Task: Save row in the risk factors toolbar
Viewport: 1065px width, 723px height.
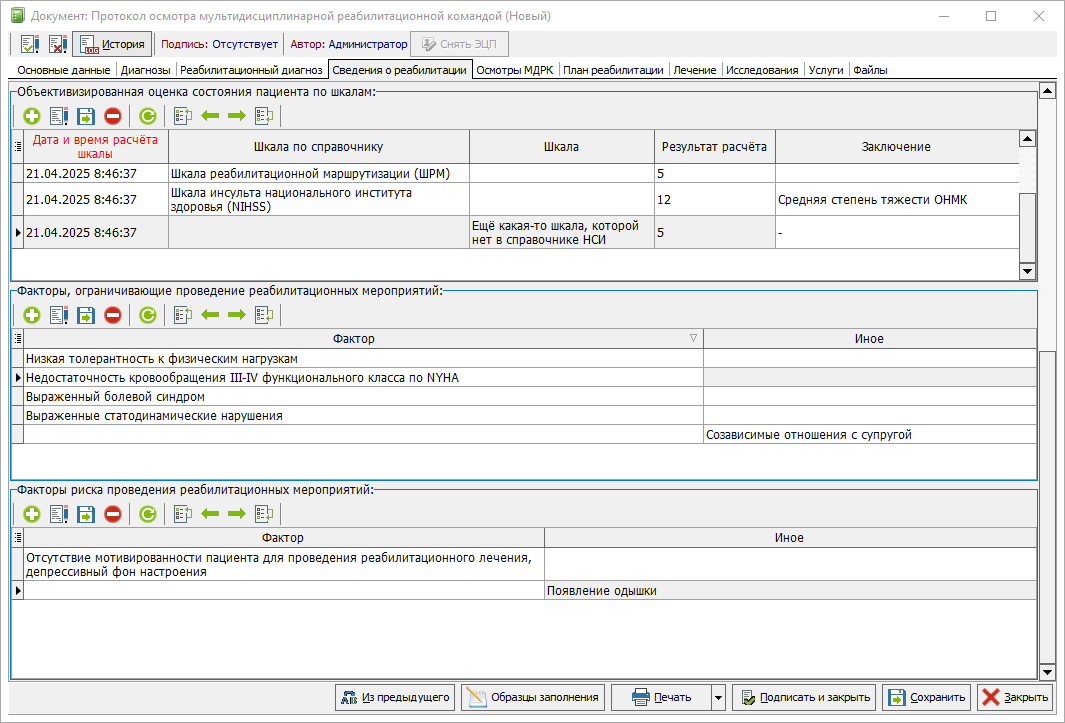Action: [86, 514]
